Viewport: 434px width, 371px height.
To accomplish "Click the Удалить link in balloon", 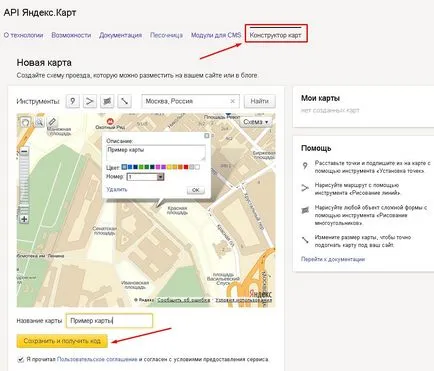I will click(x=117, y=189).
